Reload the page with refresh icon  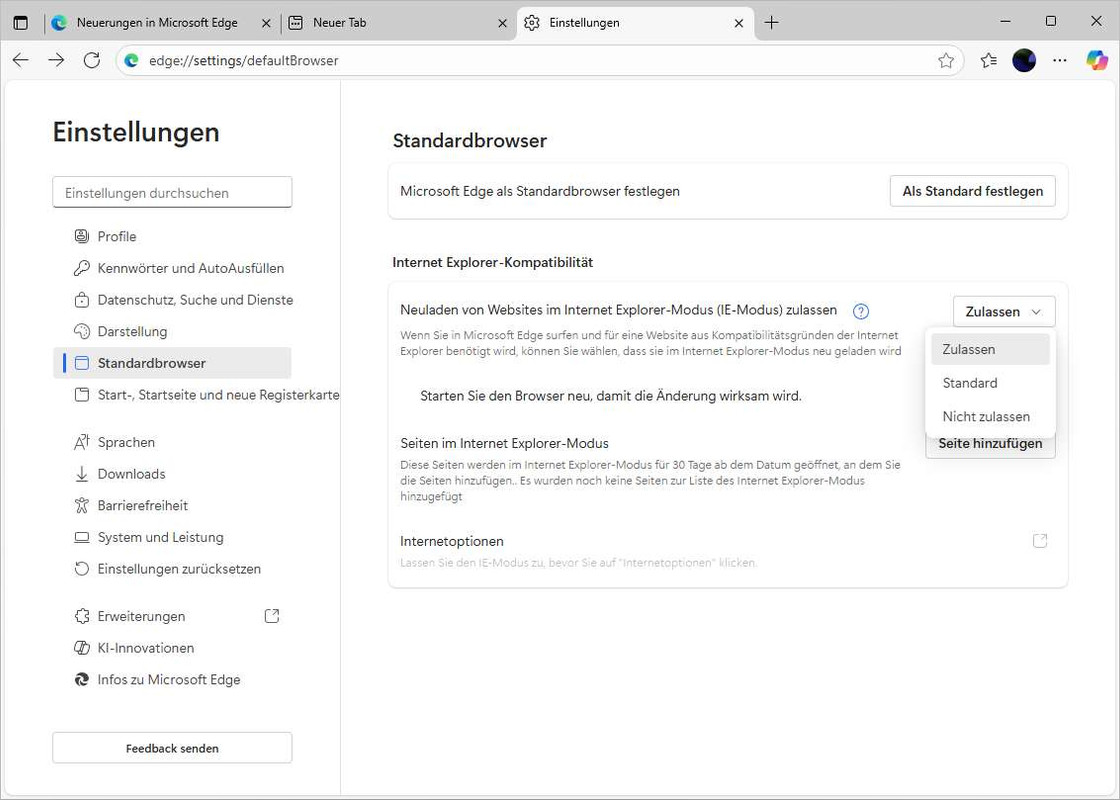coord(91,60)
